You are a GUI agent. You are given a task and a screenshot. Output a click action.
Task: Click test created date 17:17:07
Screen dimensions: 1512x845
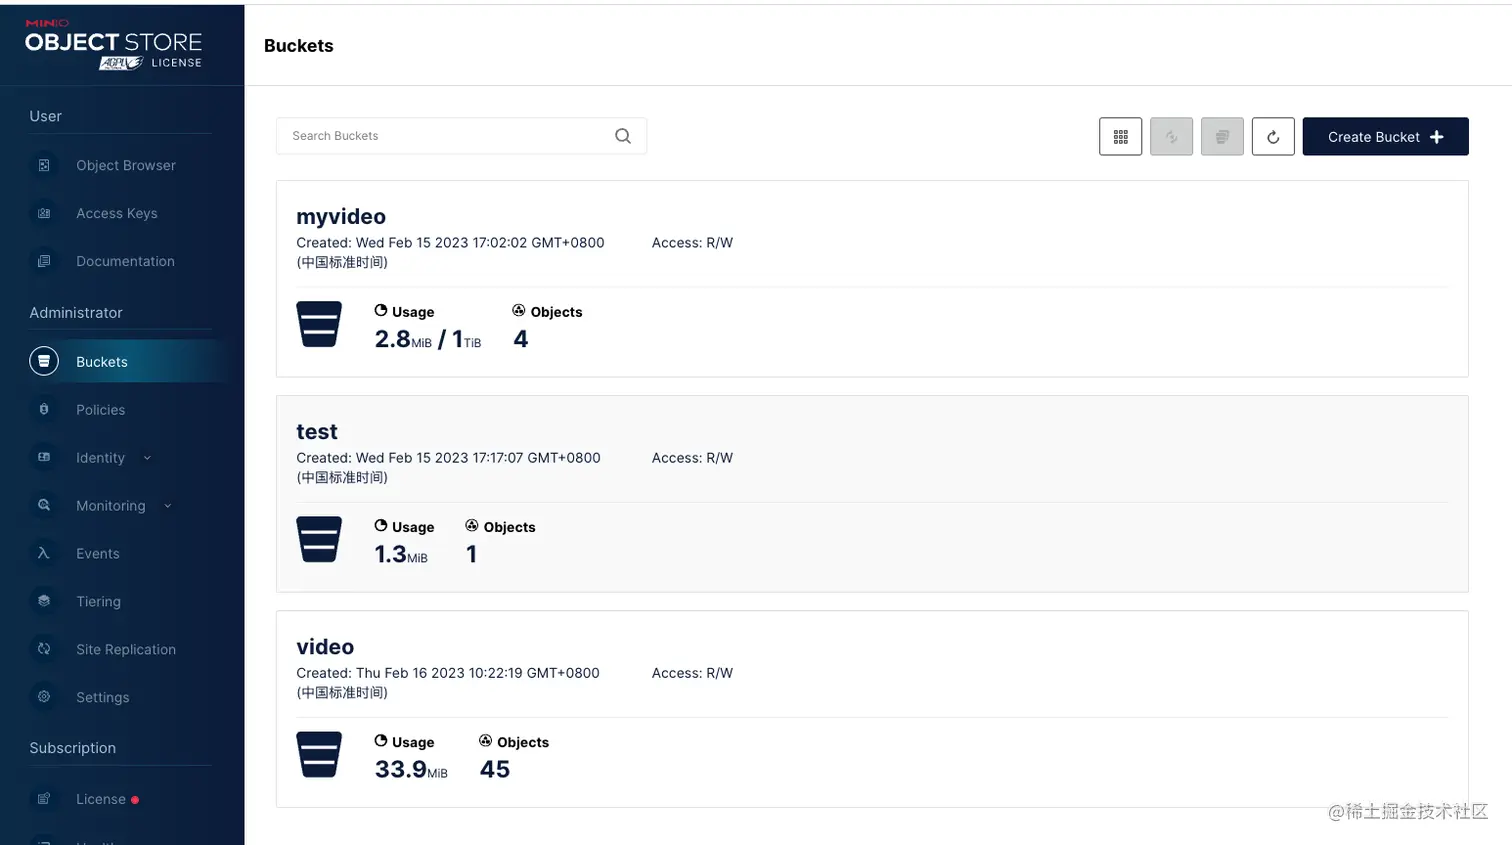pyautogui.click(x=448, y=467)
